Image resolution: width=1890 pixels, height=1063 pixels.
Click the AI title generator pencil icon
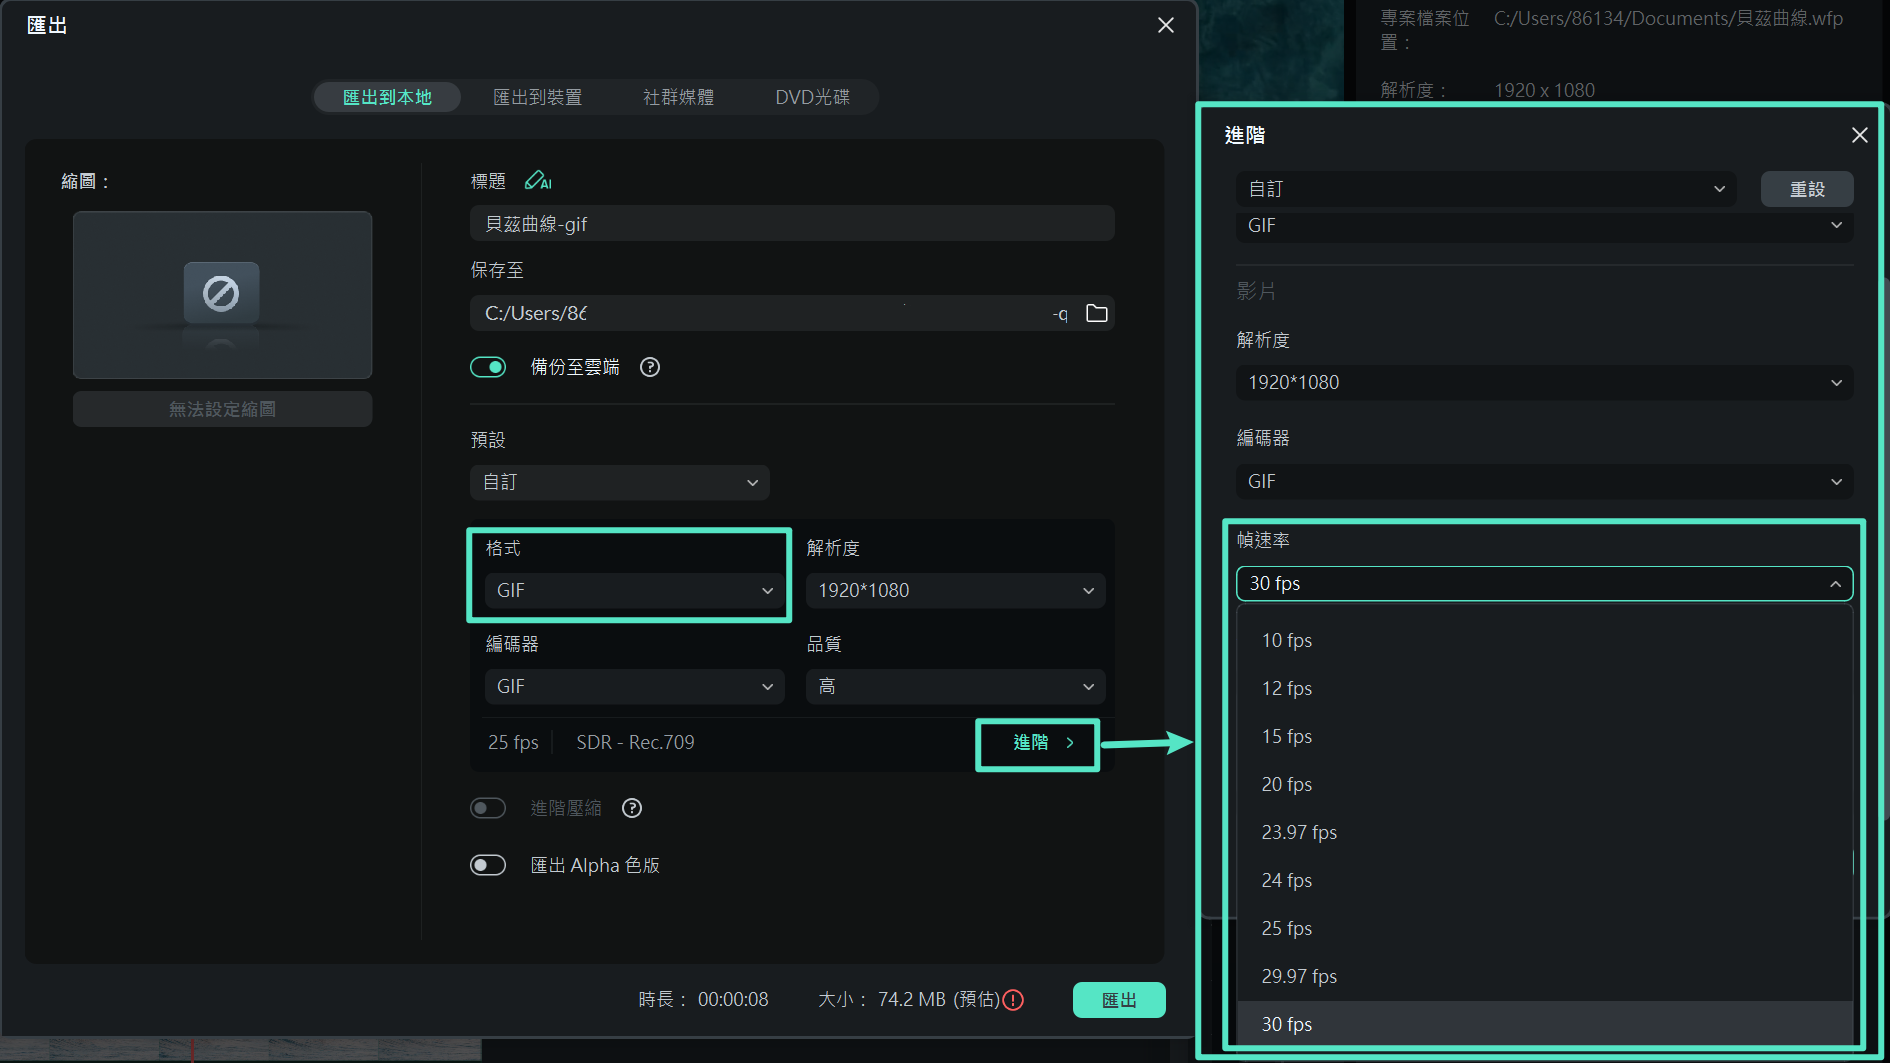538,181
